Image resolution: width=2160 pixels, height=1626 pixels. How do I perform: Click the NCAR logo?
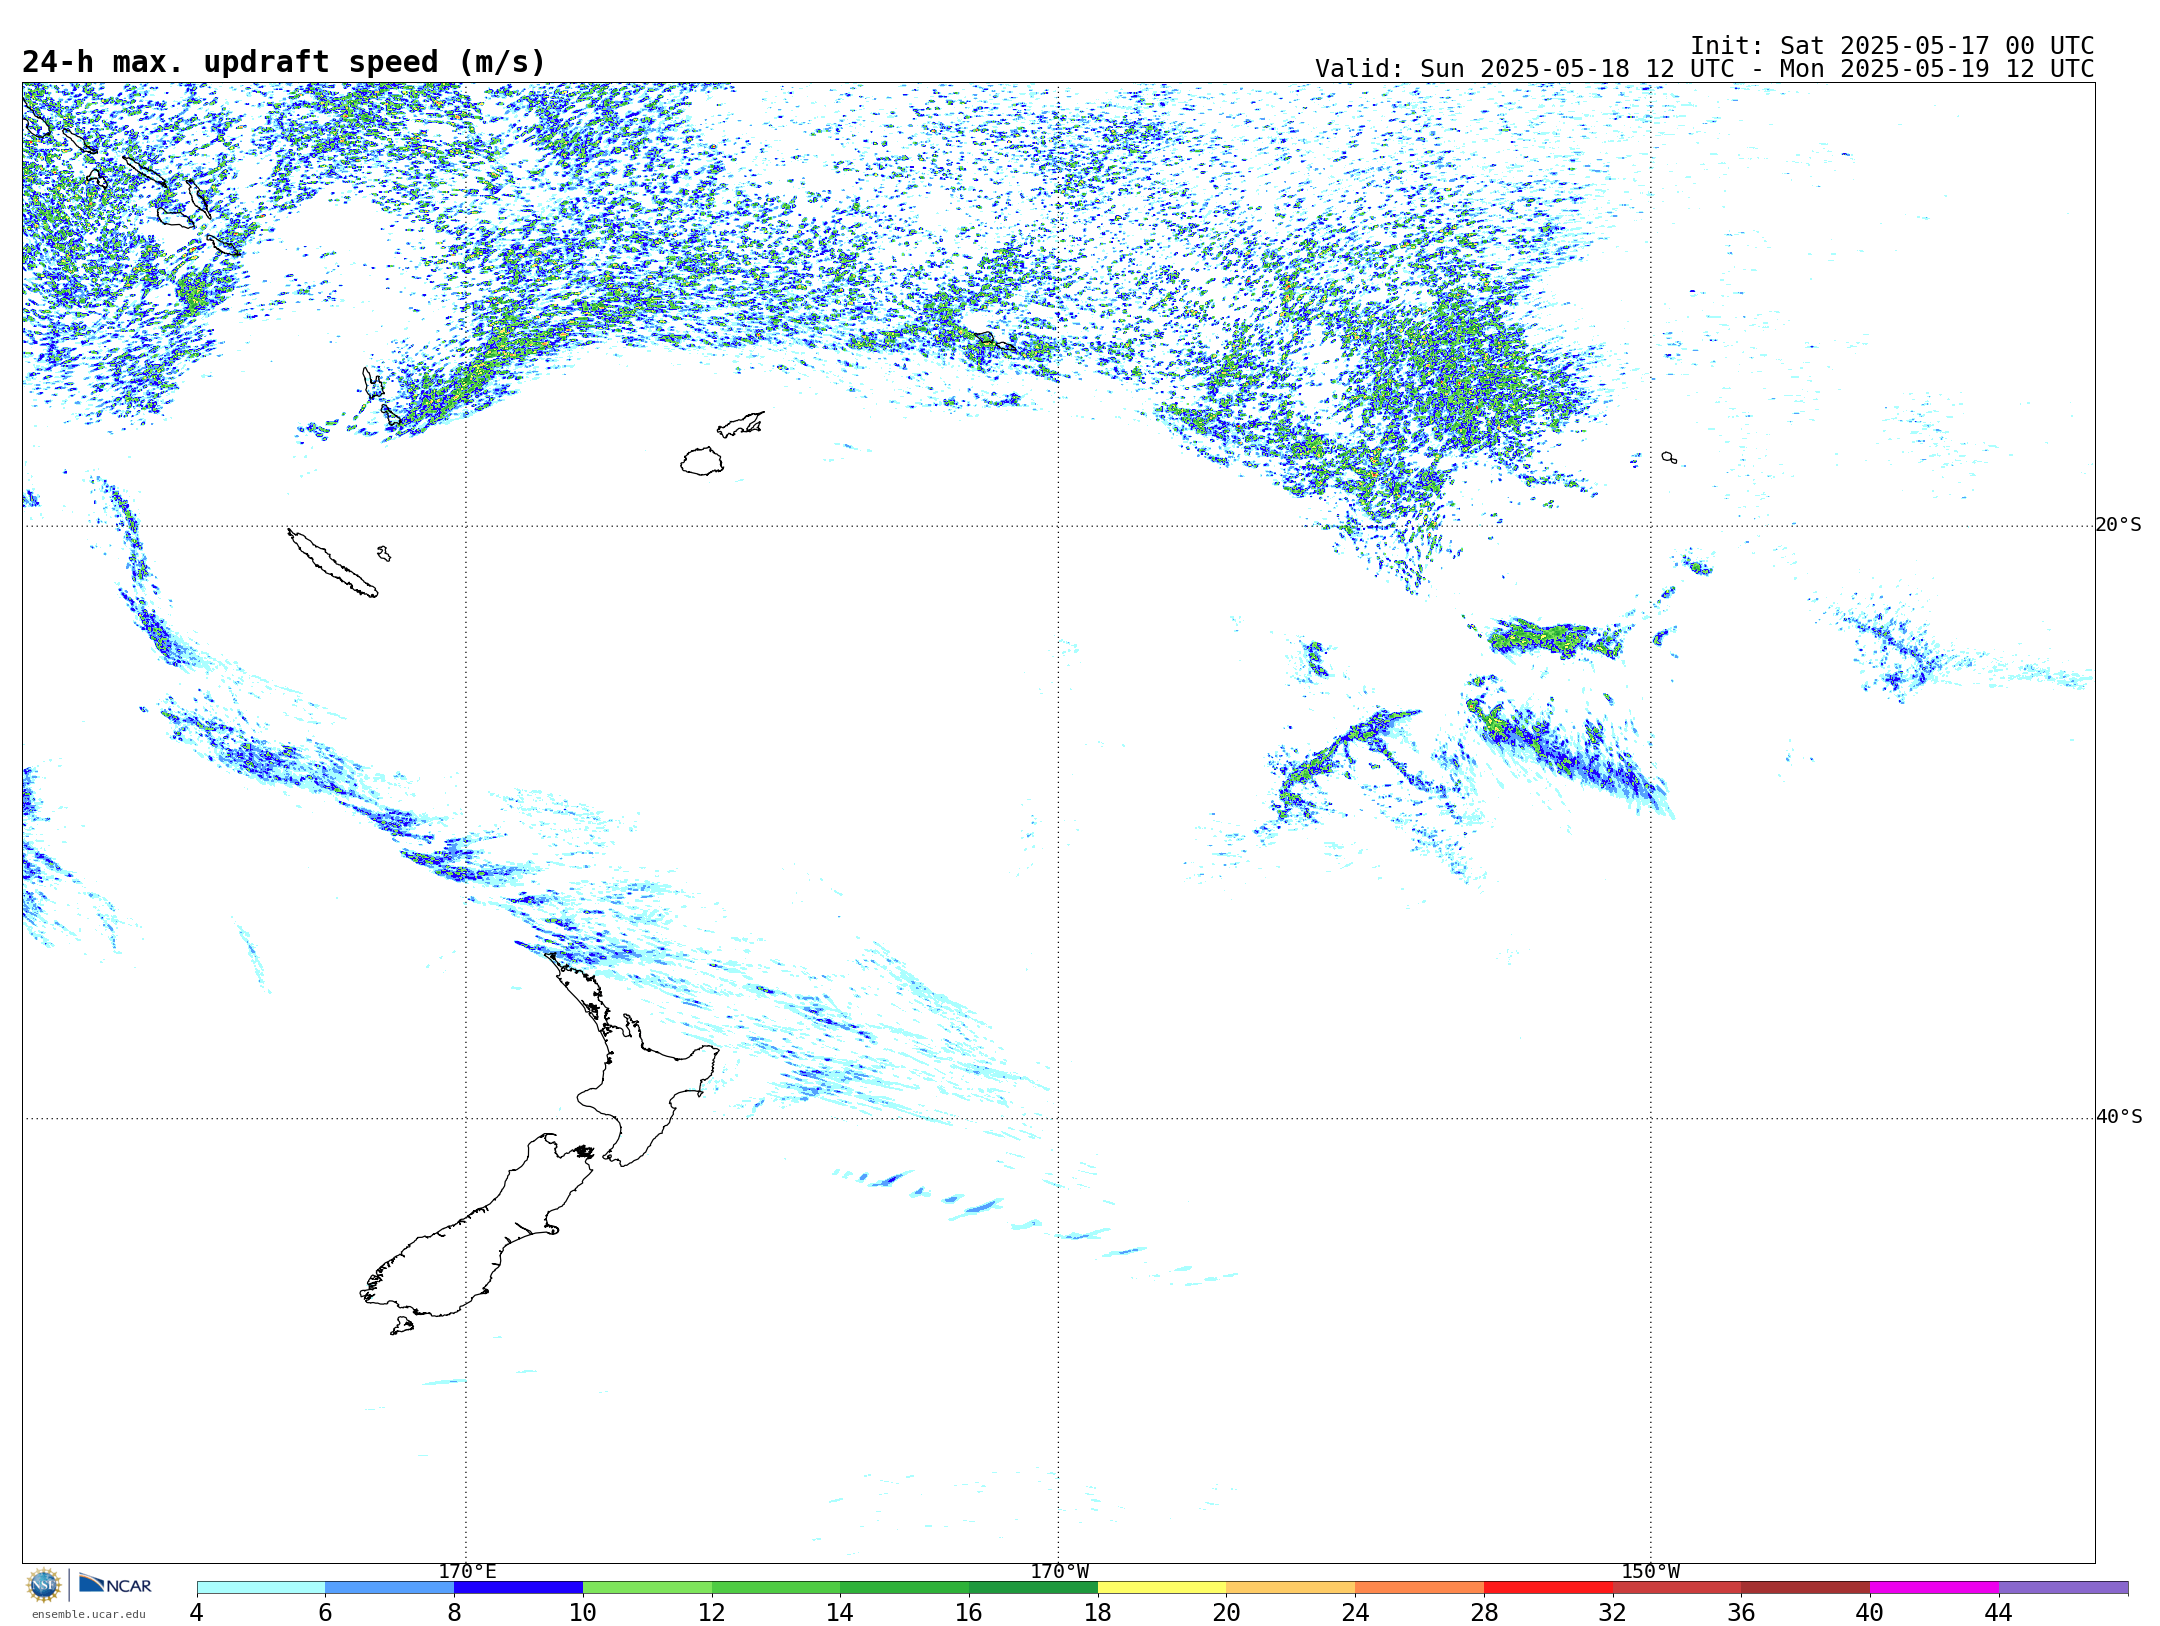click(115, 1584)
